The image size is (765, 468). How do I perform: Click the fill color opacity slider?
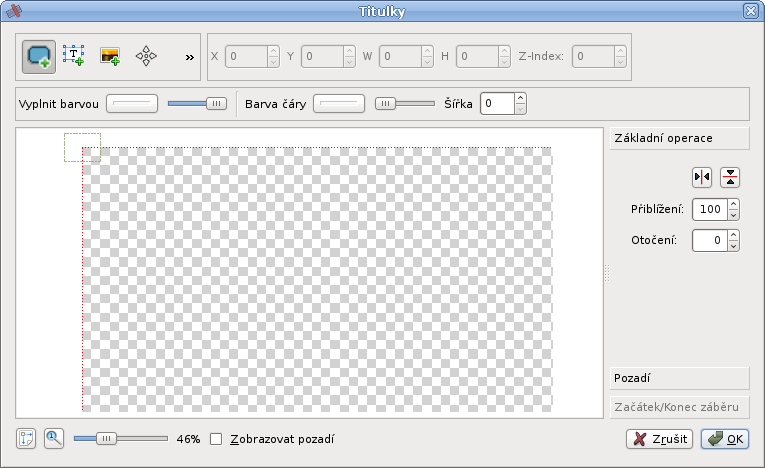pyautogui.click(x=197, y=103)
